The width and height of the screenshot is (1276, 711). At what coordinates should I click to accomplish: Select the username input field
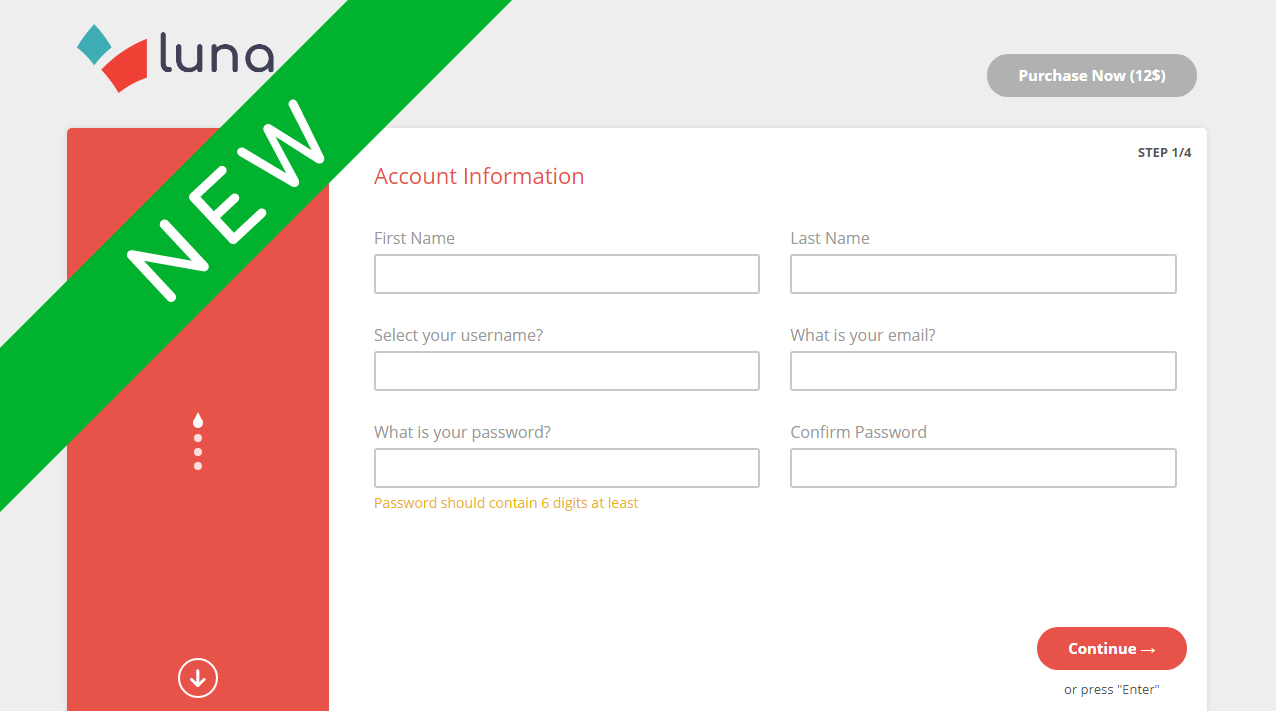(x=566, y=371)
